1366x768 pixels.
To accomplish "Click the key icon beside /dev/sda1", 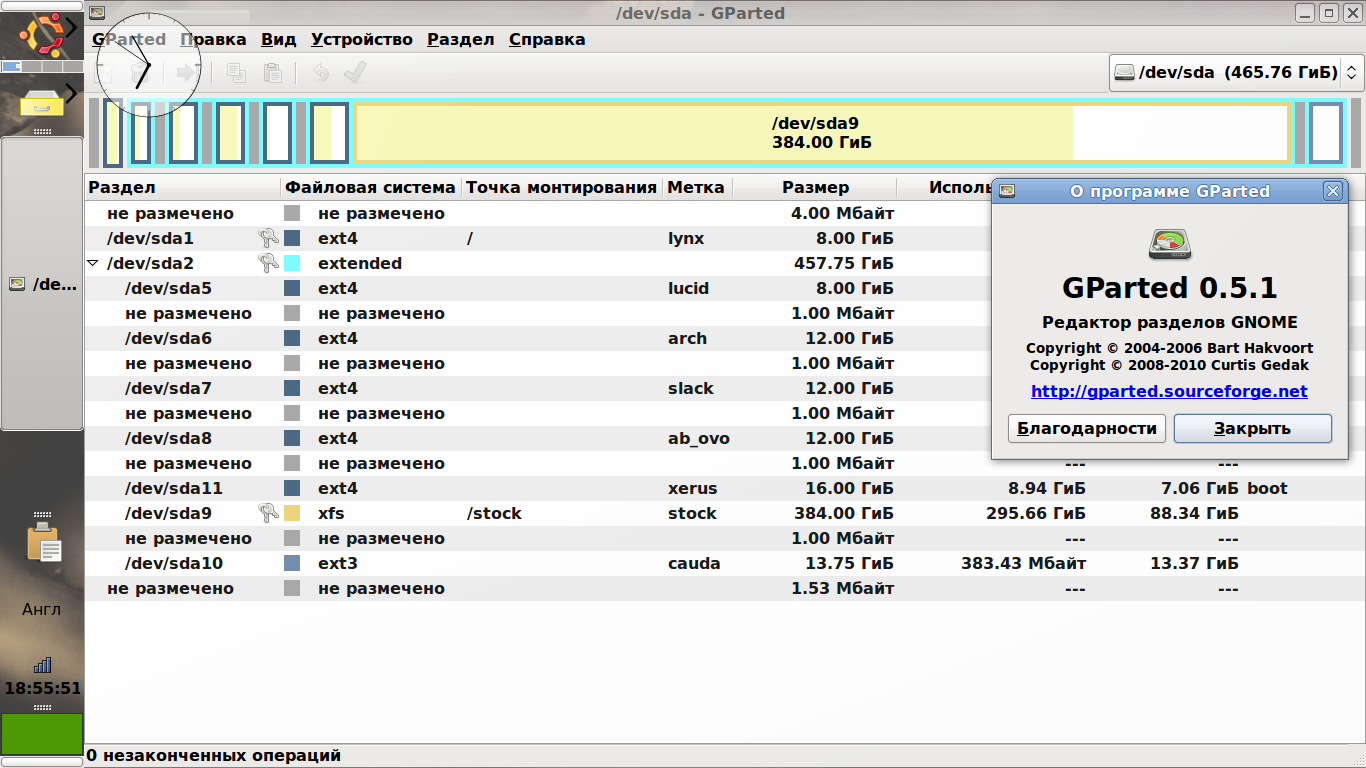I will (267, 238).
